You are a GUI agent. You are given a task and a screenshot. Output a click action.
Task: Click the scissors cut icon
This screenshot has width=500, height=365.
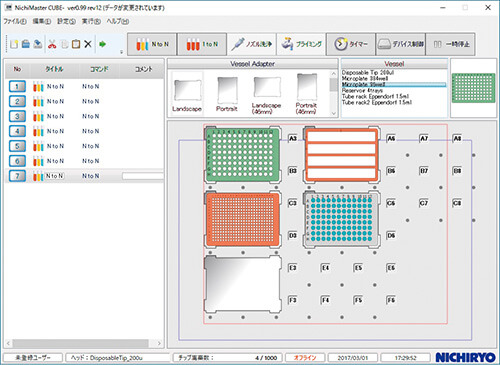click(x=52, y=44)
